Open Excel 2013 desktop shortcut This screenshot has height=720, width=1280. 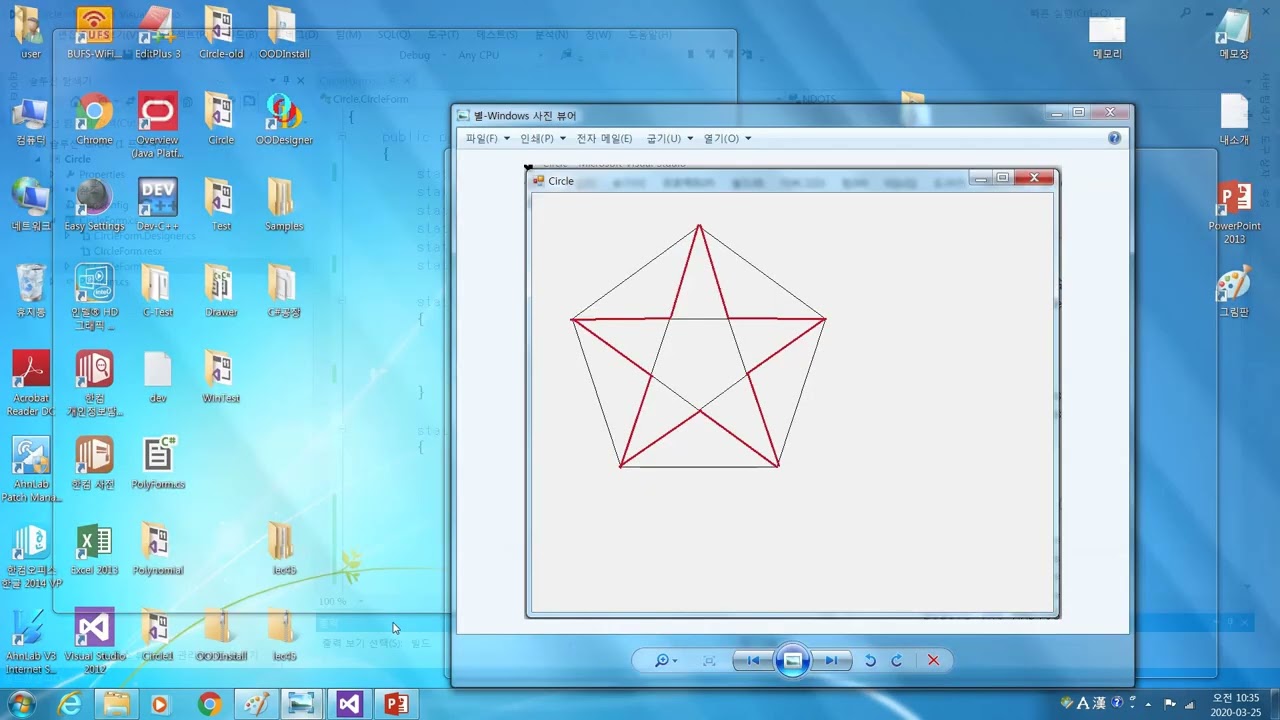coord(94,550)
